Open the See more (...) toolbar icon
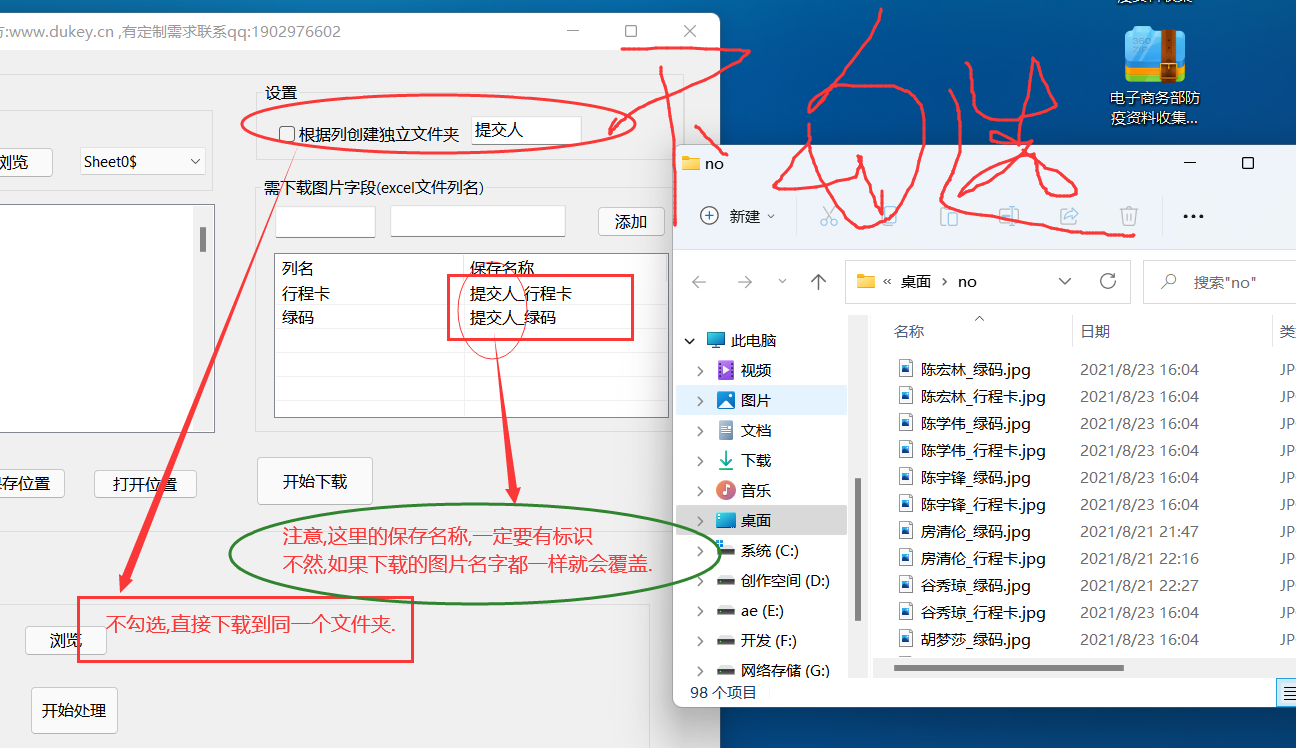 [1192, 216]
